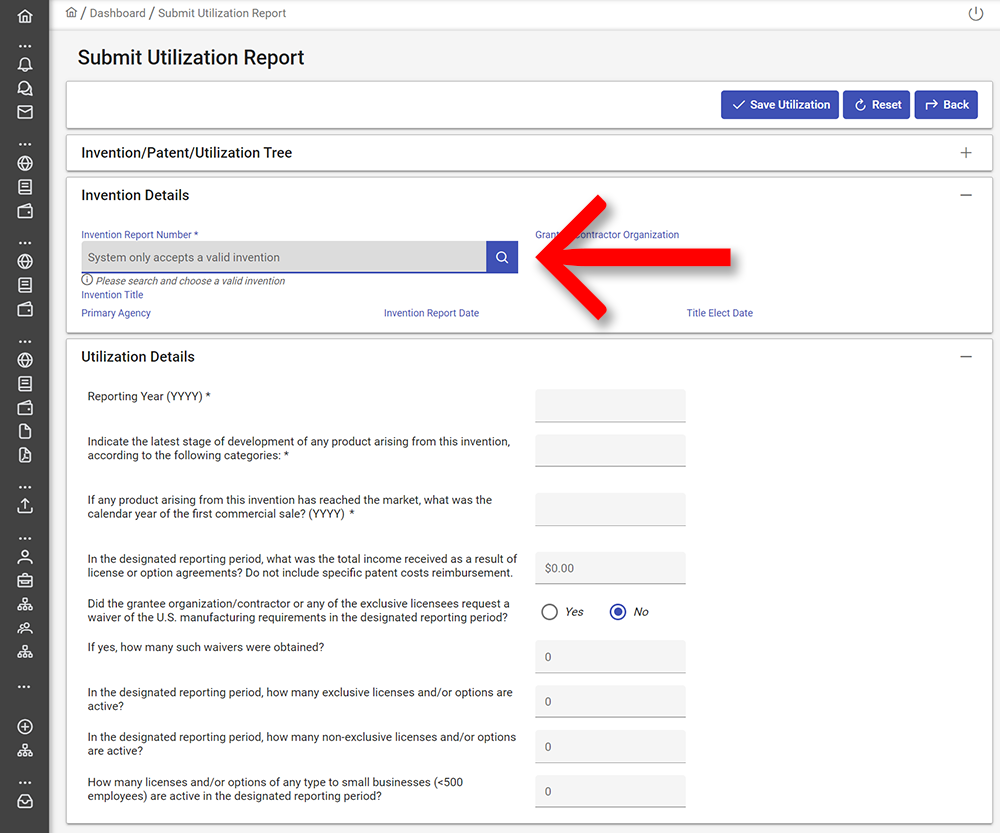This screenshot has width=1000, height=833.
Task: Click the PDF document icon in the sidebar
Action: point(25,455)
